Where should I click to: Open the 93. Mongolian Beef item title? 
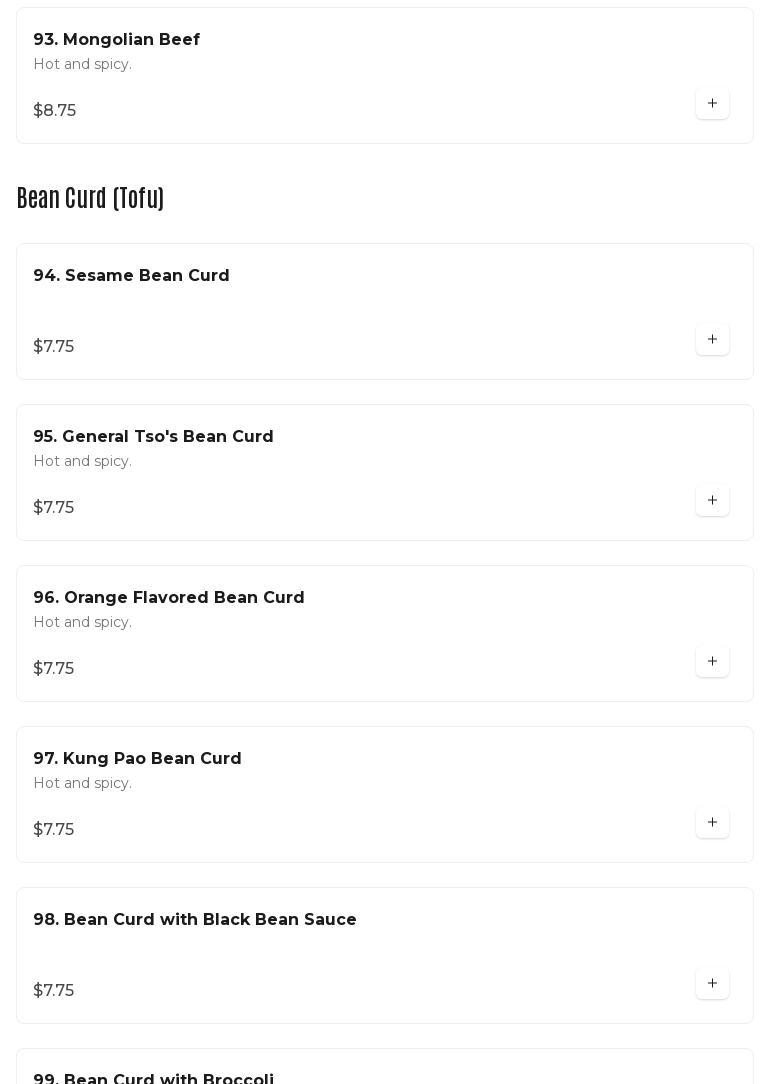[x=116, y=40]
